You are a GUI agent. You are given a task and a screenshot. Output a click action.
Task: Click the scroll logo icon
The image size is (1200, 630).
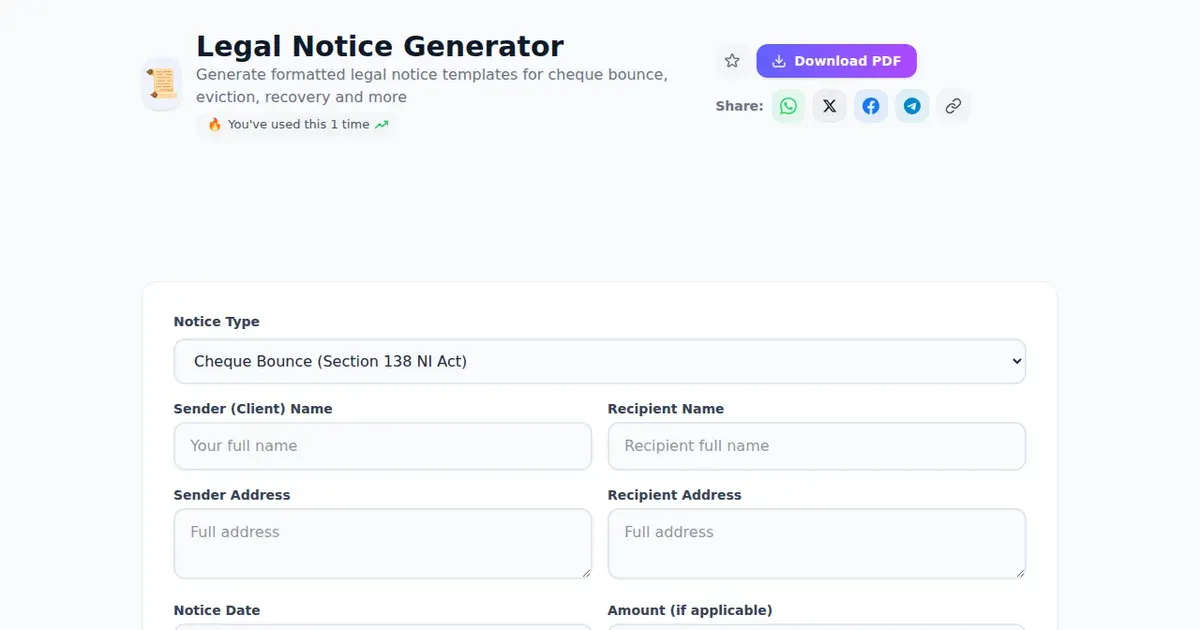click(162, 83)
